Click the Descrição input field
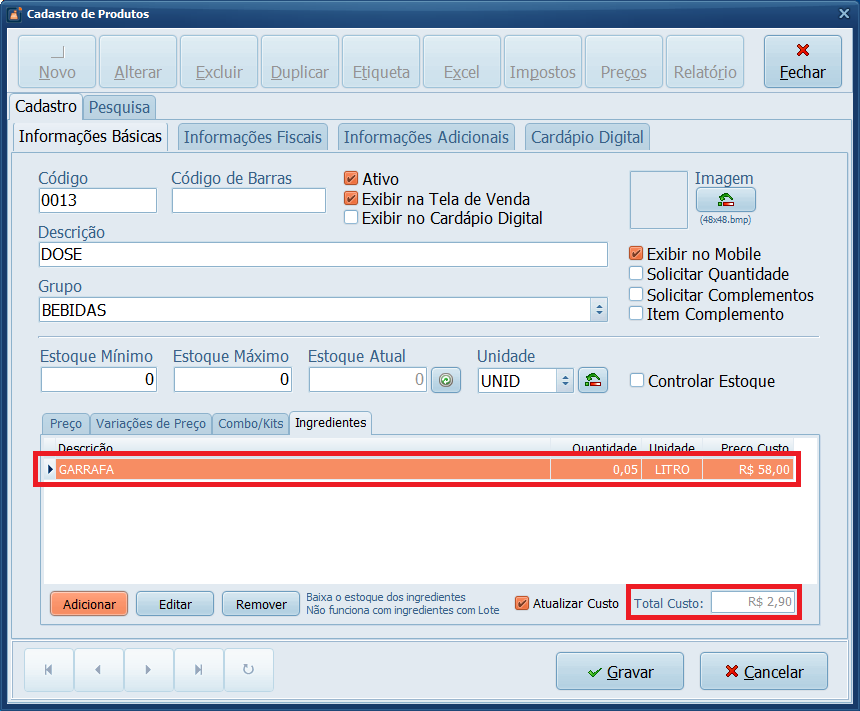The height and width of the screenshot is (711, 860). coord(322,255)
